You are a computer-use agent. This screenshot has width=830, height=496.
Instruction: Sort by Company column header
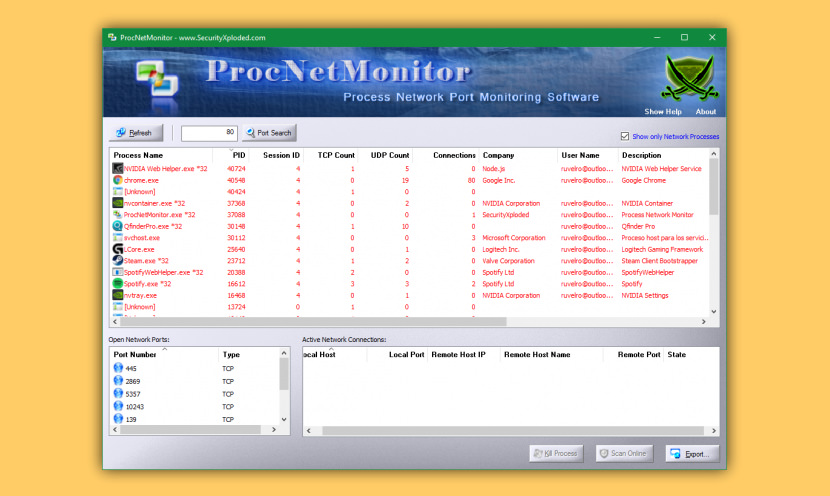tap(518, 155)
